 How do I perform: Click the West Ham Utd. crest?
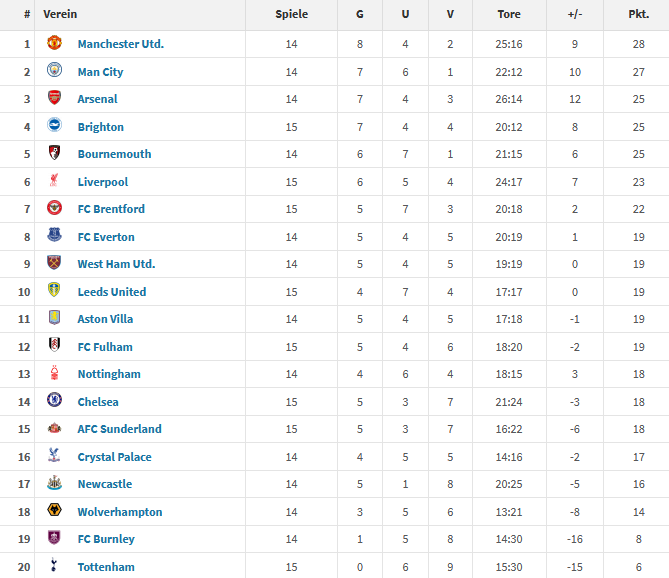coord(55,264)
